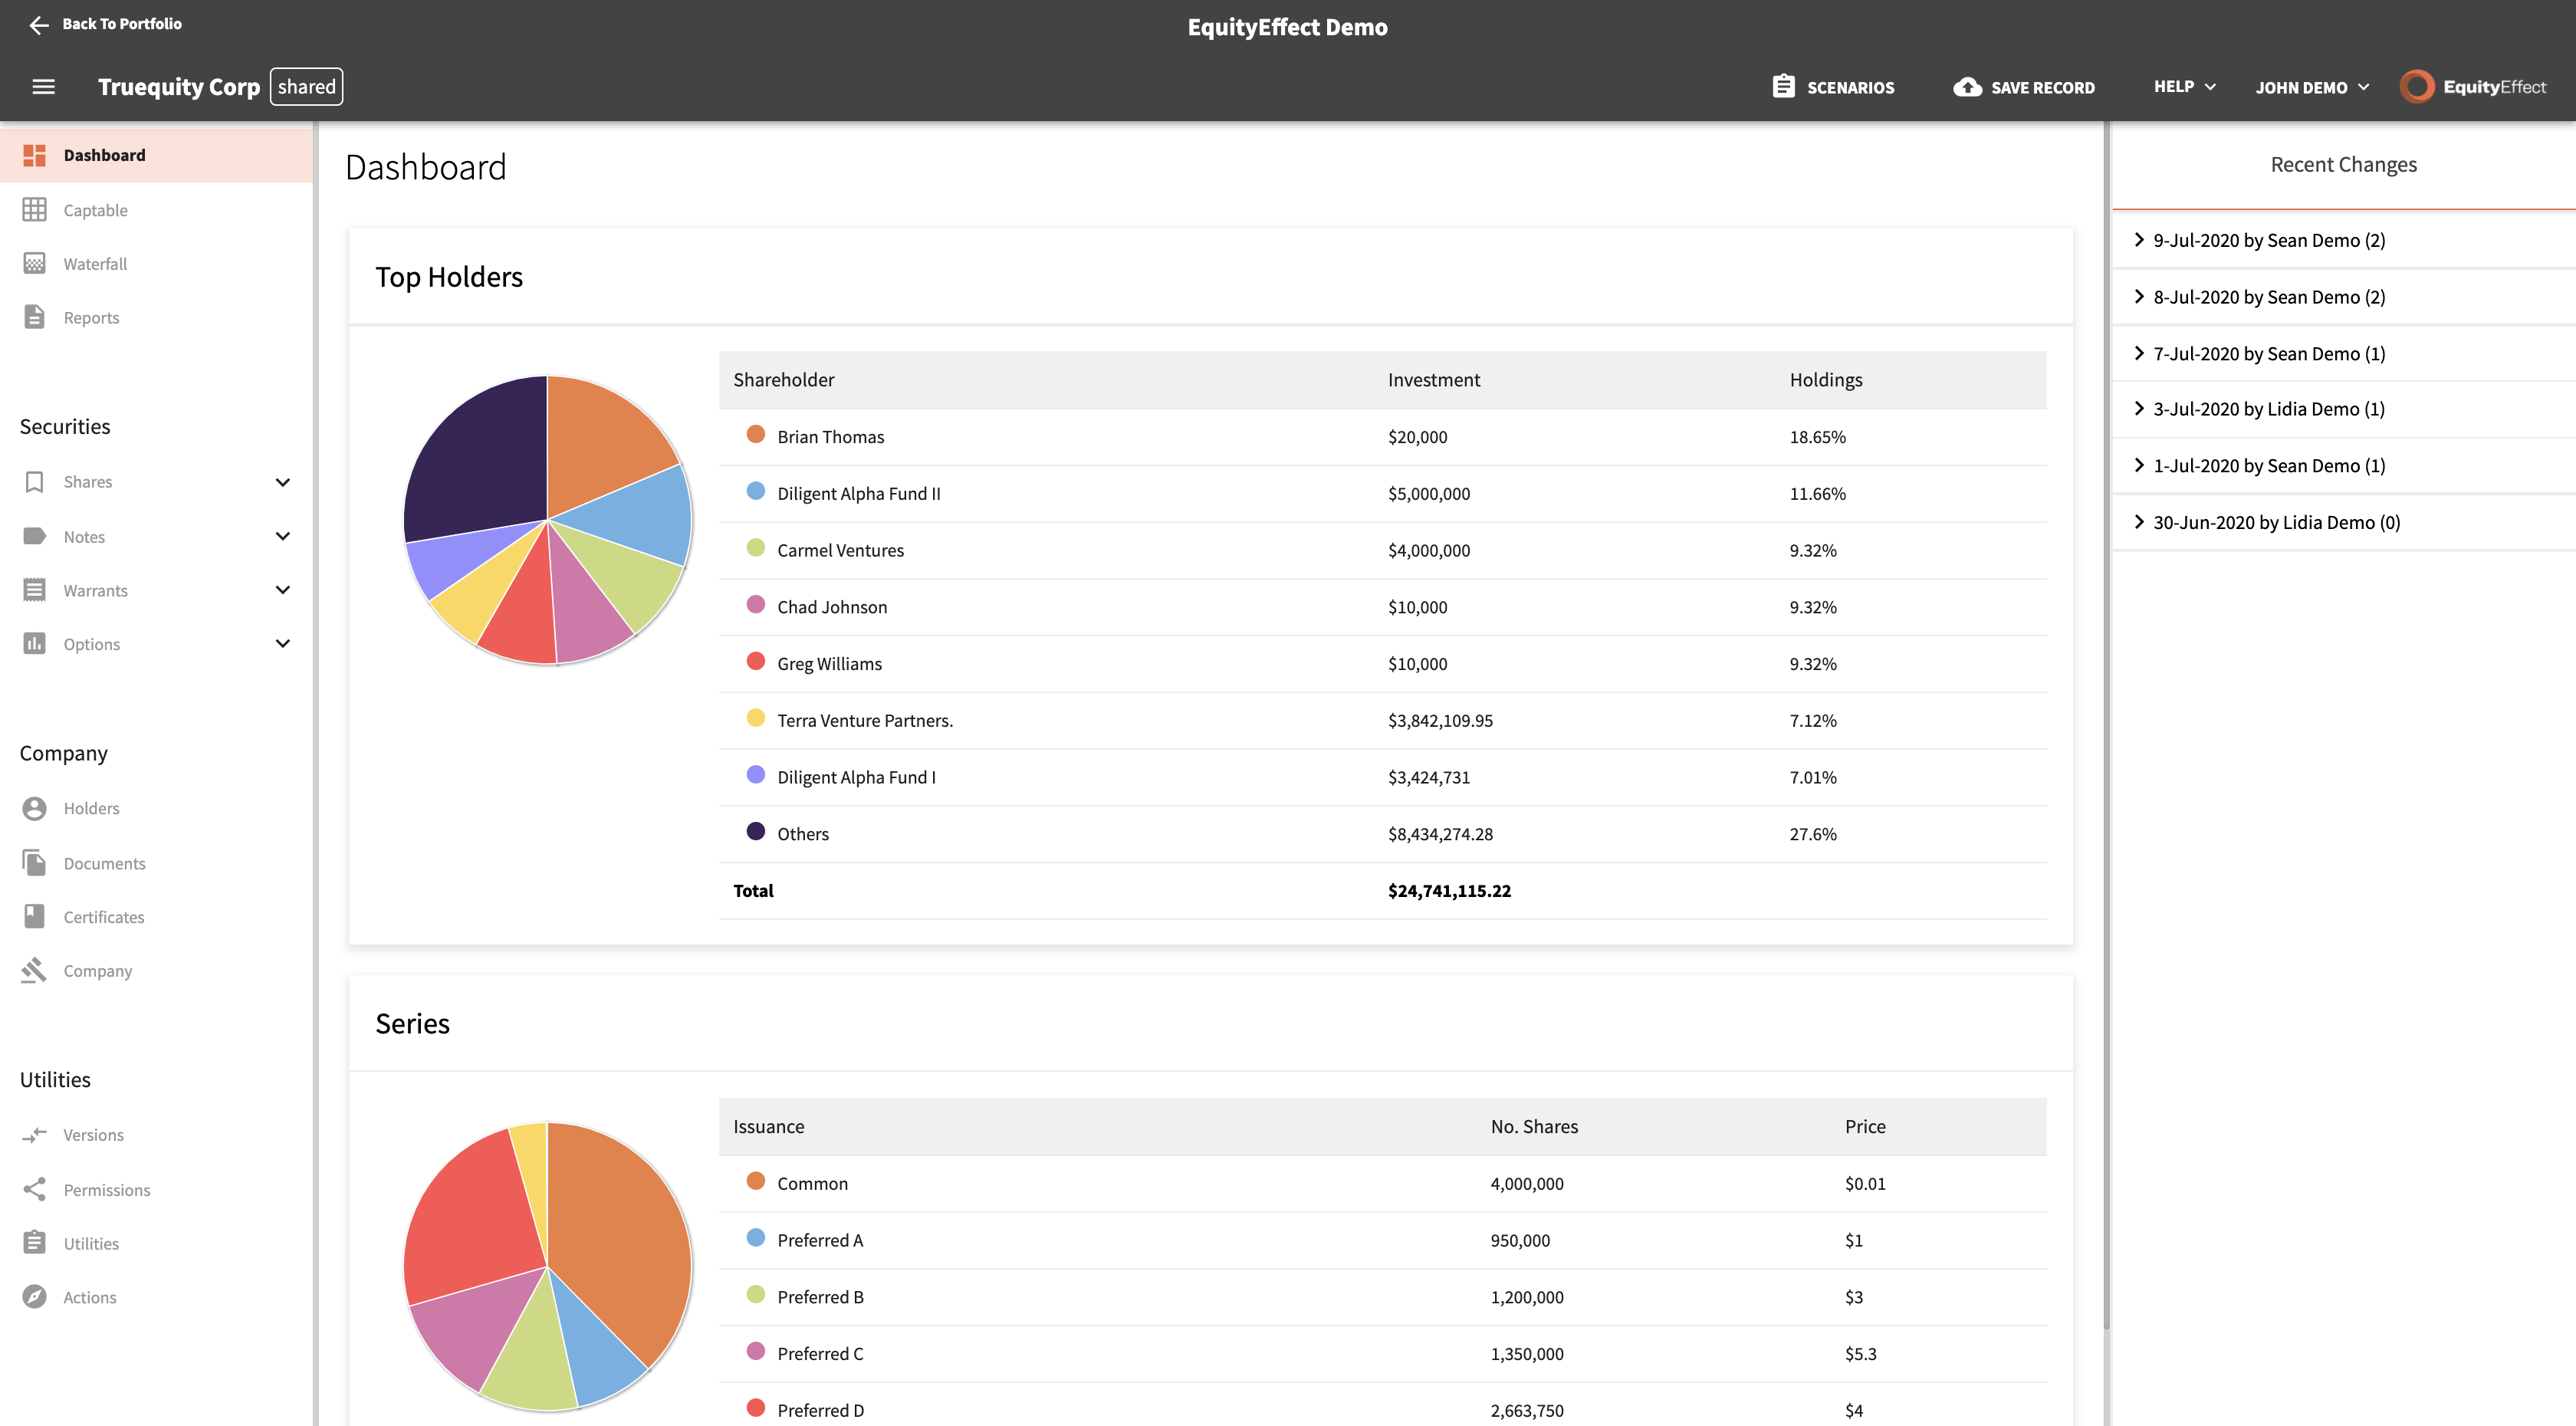Open the Certificates section
Viewport: 2576px width, 1426px height.
click(x=103, y=916)
